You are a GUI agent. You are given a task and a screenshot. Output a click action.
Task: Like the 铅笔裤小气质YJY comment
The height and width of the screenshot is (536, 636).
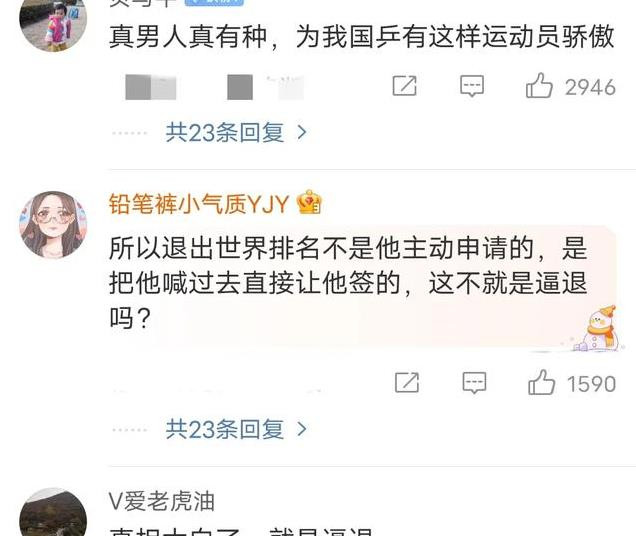coord(541,382)
